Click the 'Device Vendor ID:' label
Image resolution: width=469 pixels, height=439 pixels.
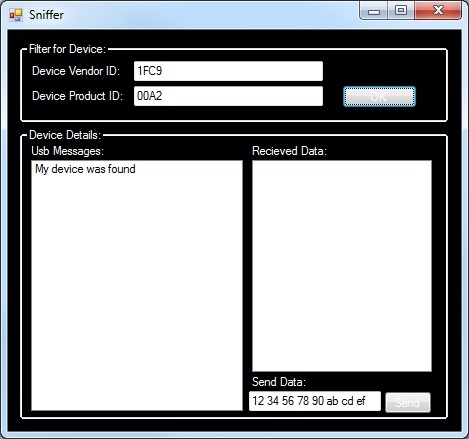click(x=76, y=71)
